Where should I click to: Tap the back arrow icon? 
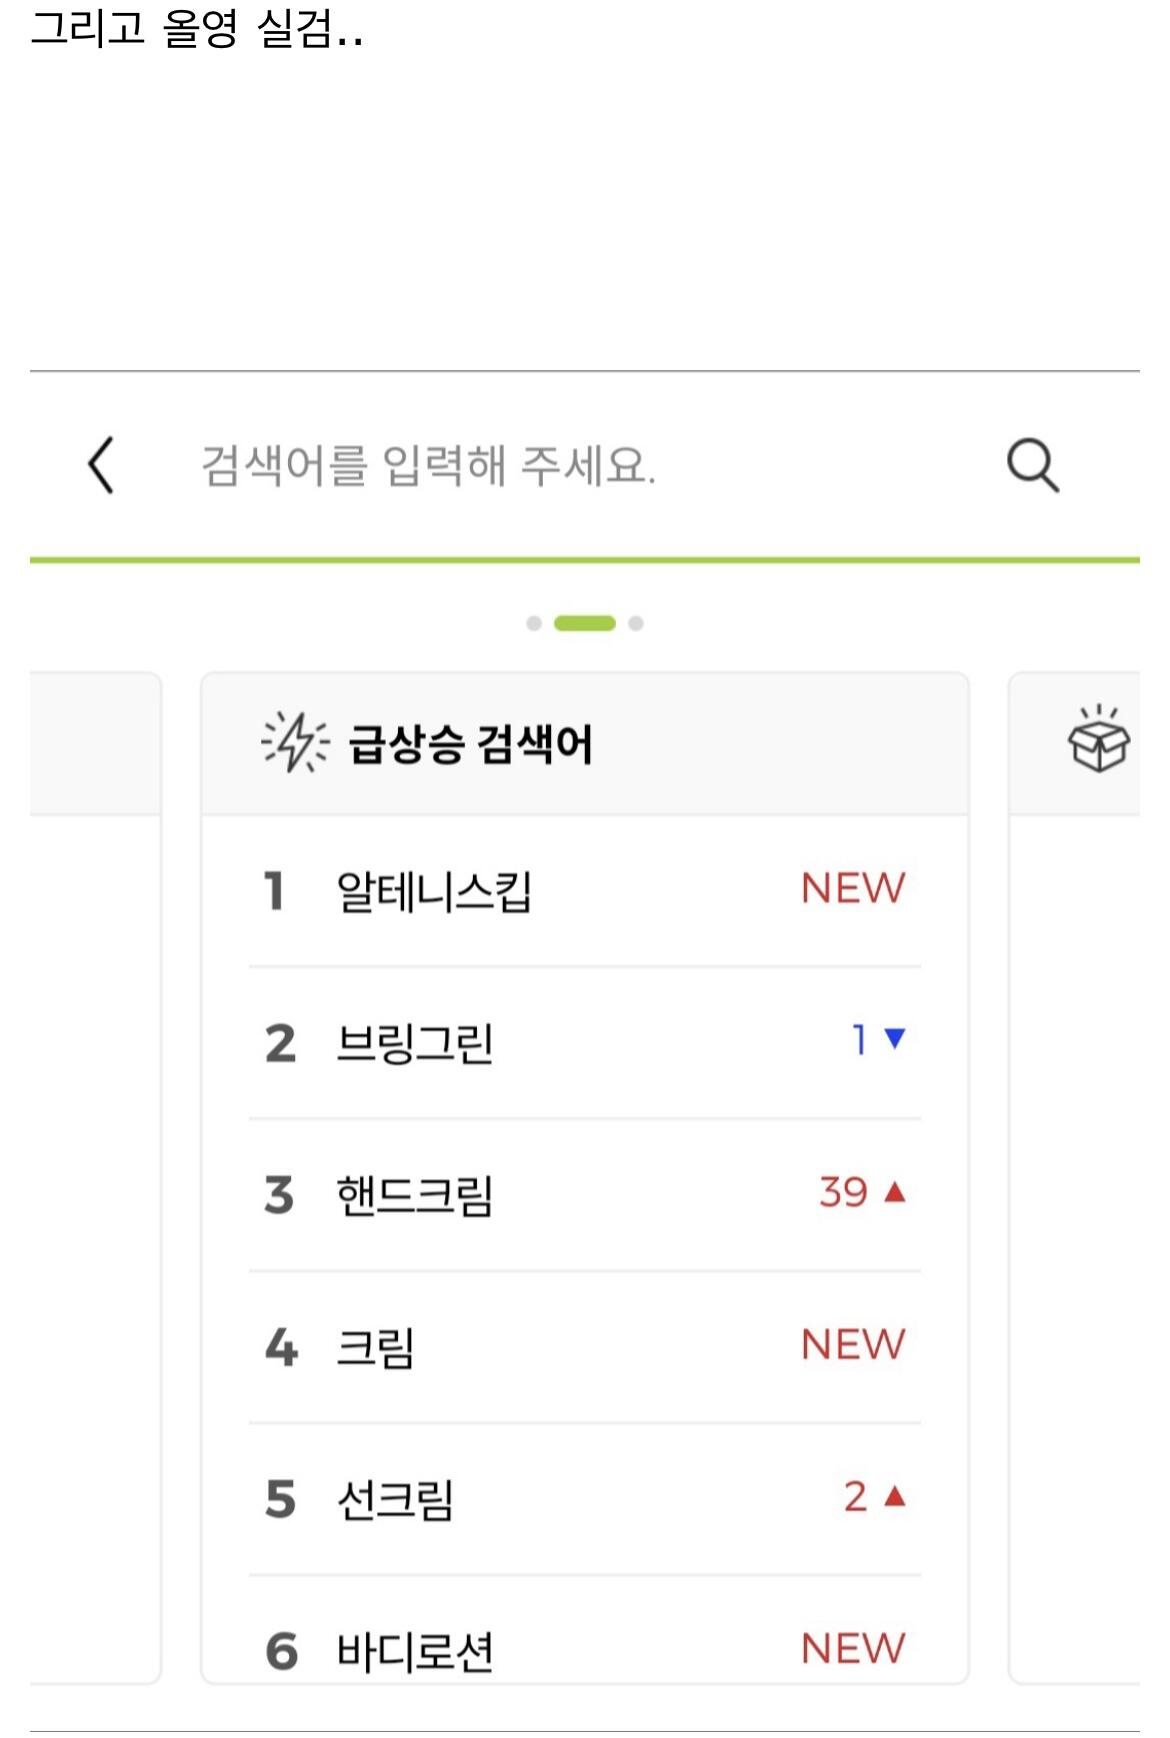(x=101, y=465)
